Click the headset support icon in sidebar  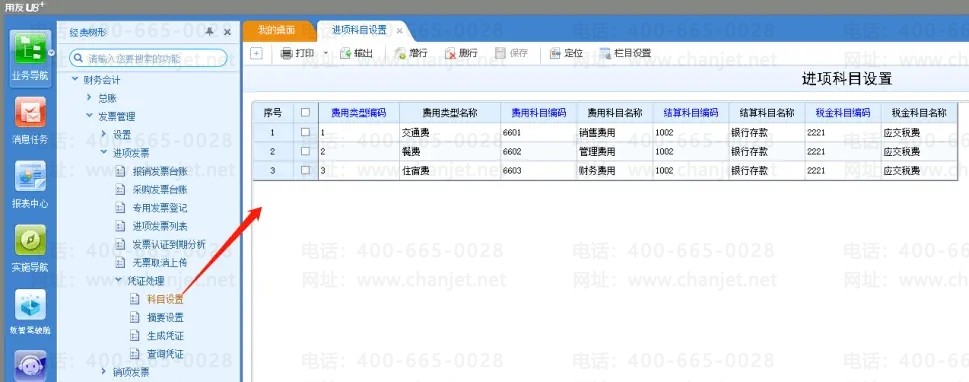[30, 366]
